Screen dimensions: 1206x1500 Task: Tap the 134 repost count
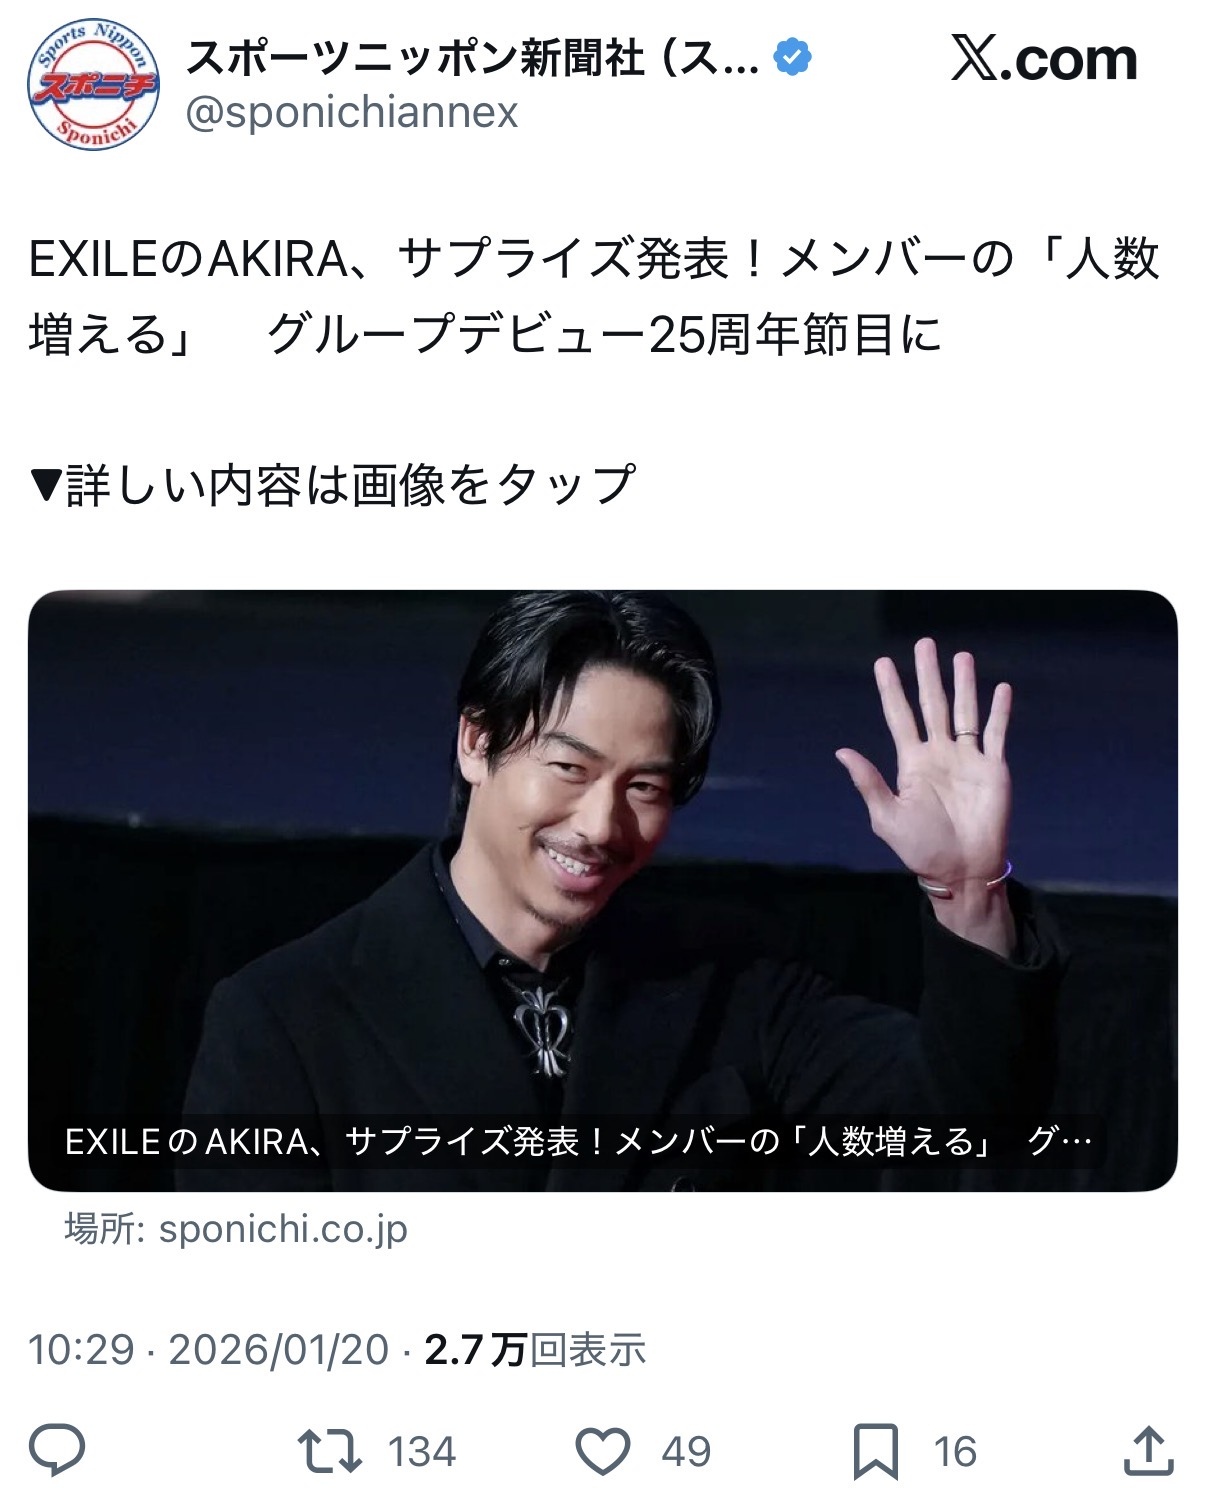pyautogui.click(x=422, y=1452)
